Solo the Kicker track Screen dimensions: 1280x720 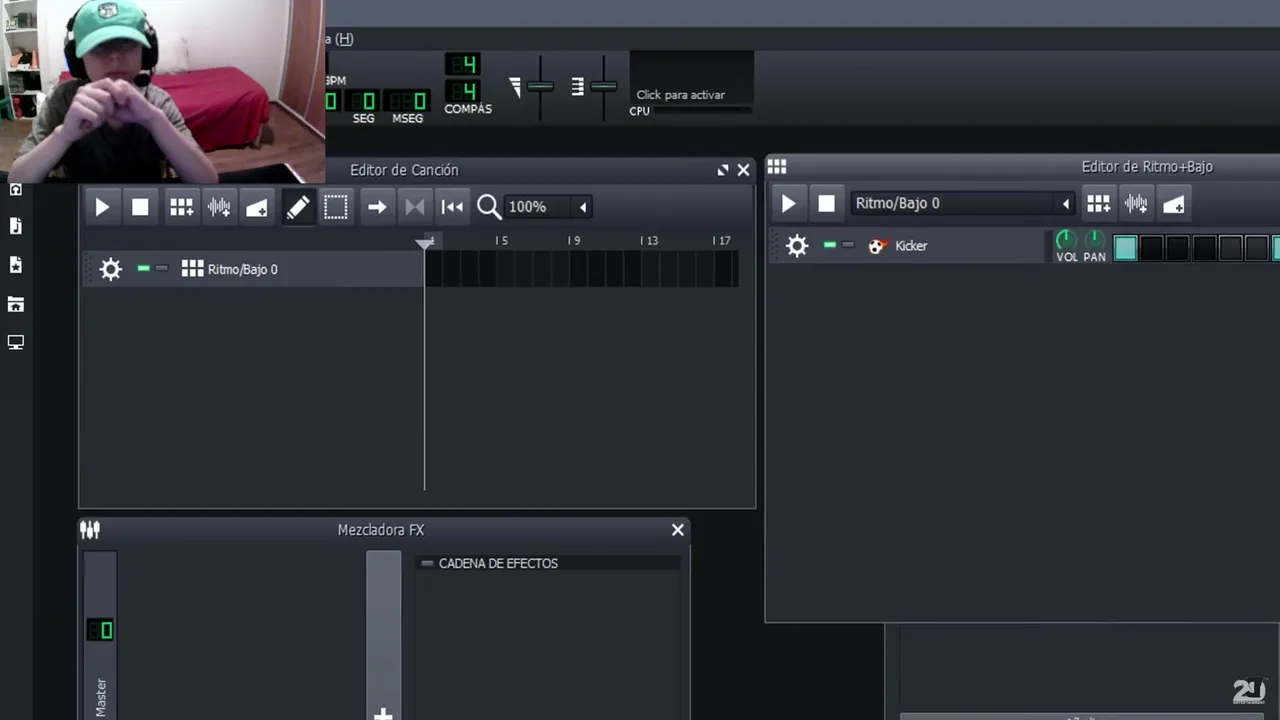click(848, 245)
